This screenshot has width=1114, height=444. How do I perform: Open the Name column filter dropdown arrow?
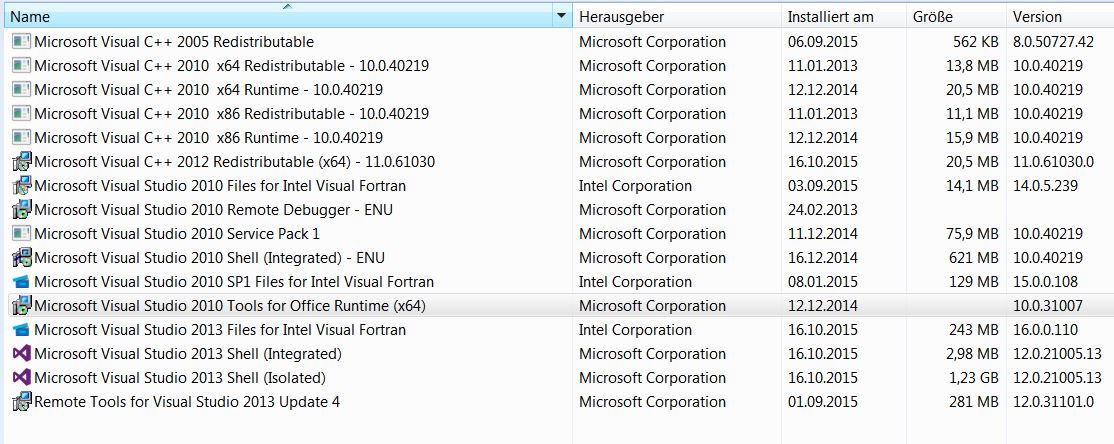(563, 16)
